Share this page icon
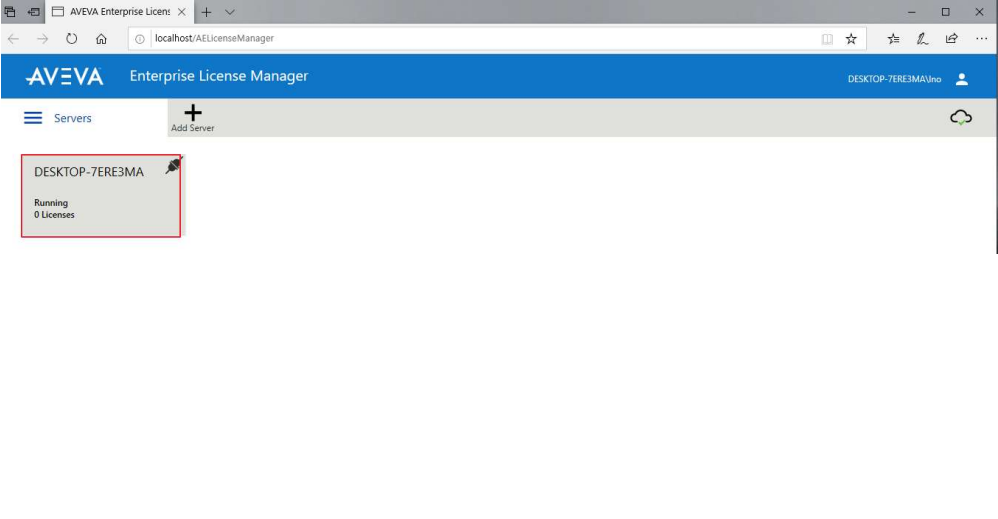The width and height of the screenshot is (998, 519). point(952,39)
